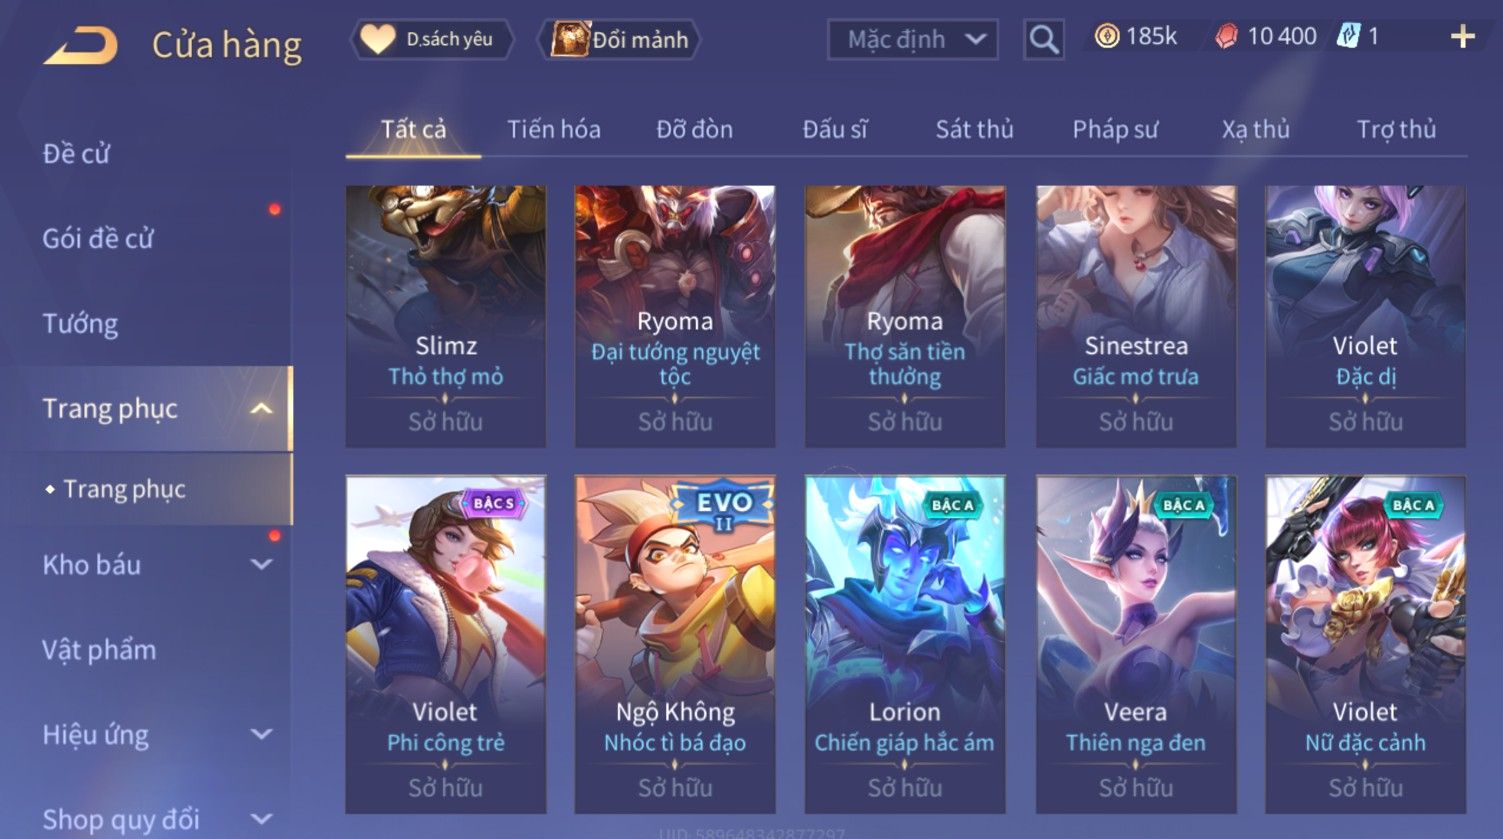The image size is (1503, 839).
Task: Select the Tiến hóa filter tab
Action: click(553, 129)
